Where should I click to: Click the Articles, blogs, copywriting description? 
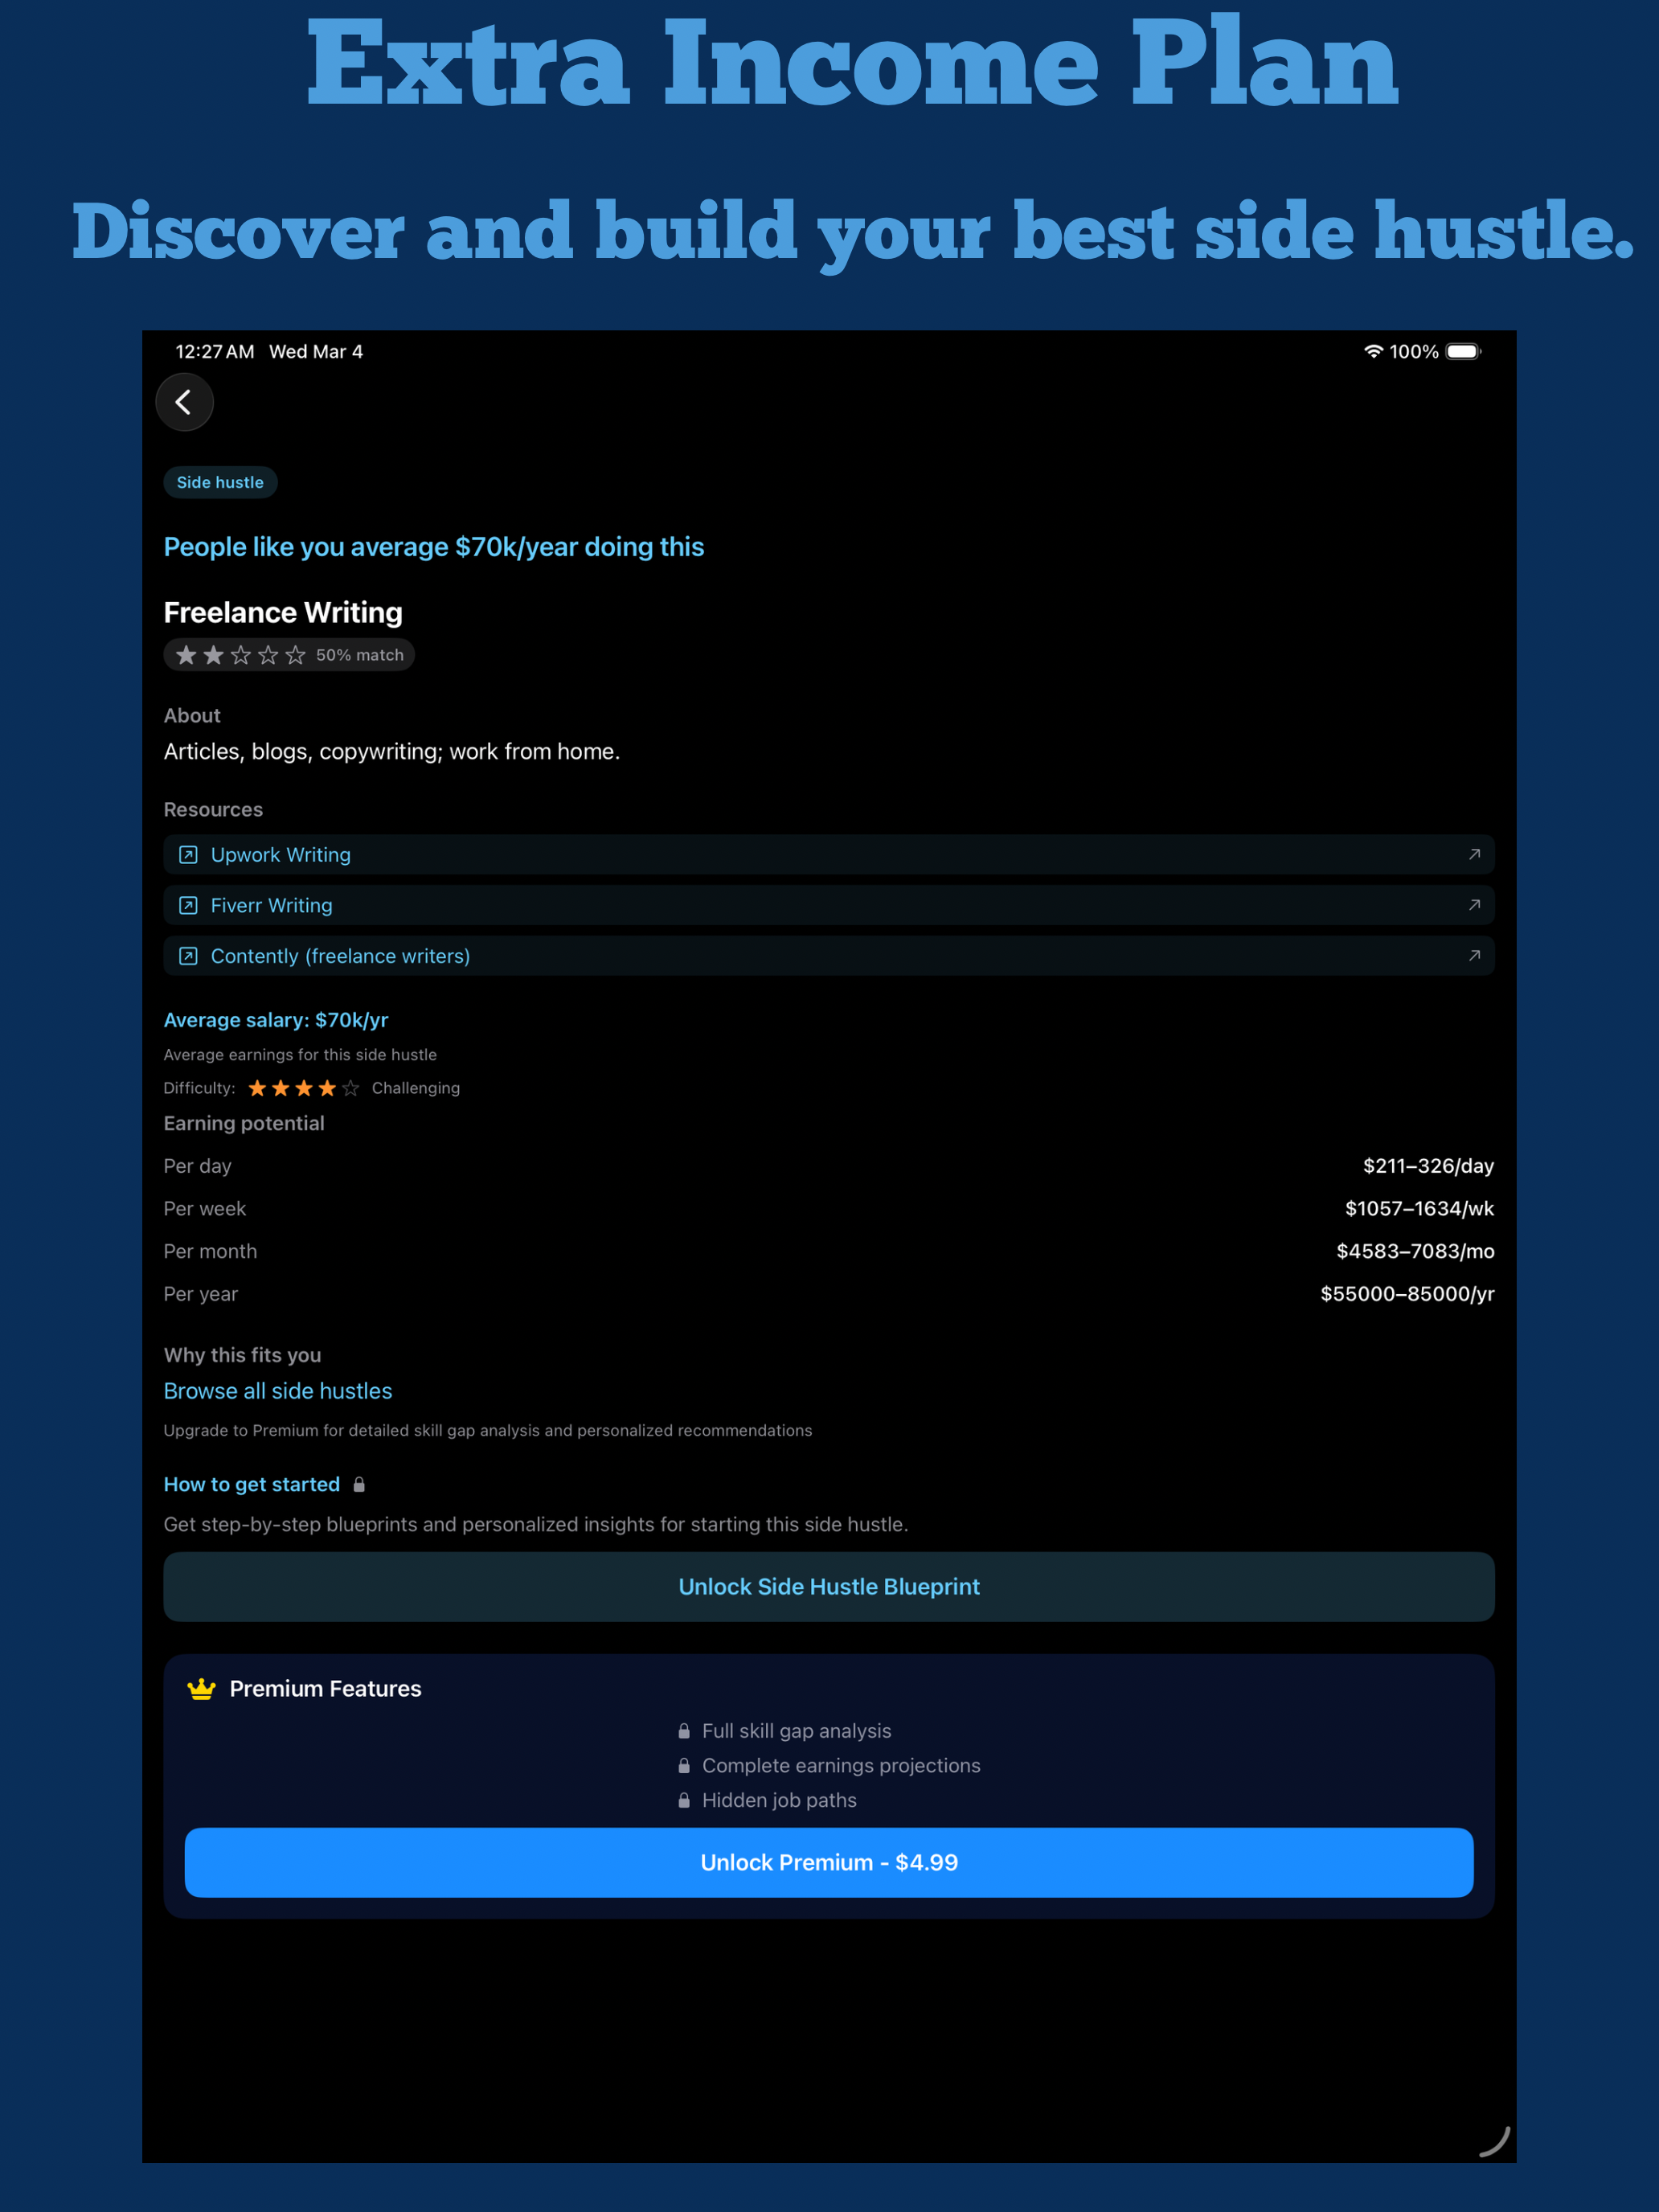392,751
